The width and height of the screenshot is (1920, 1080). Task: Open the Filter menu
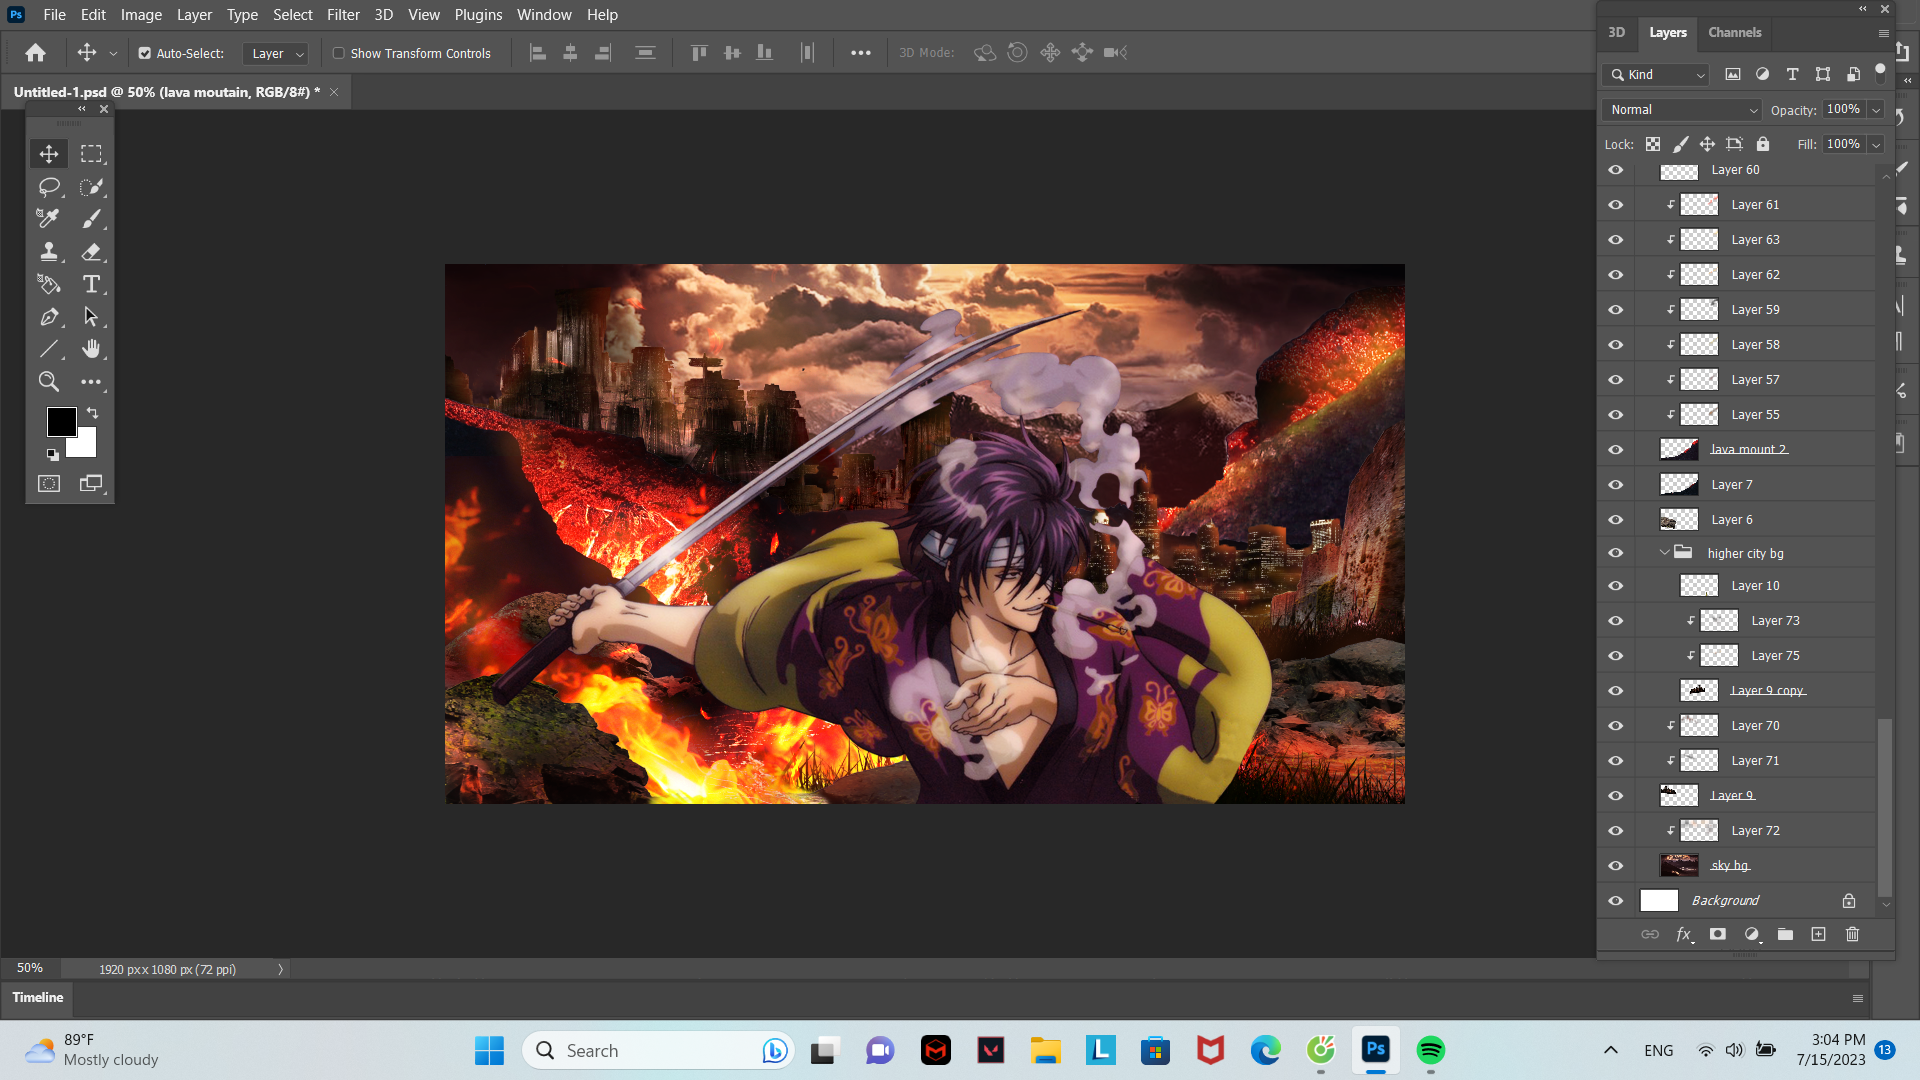pos(342,15)
